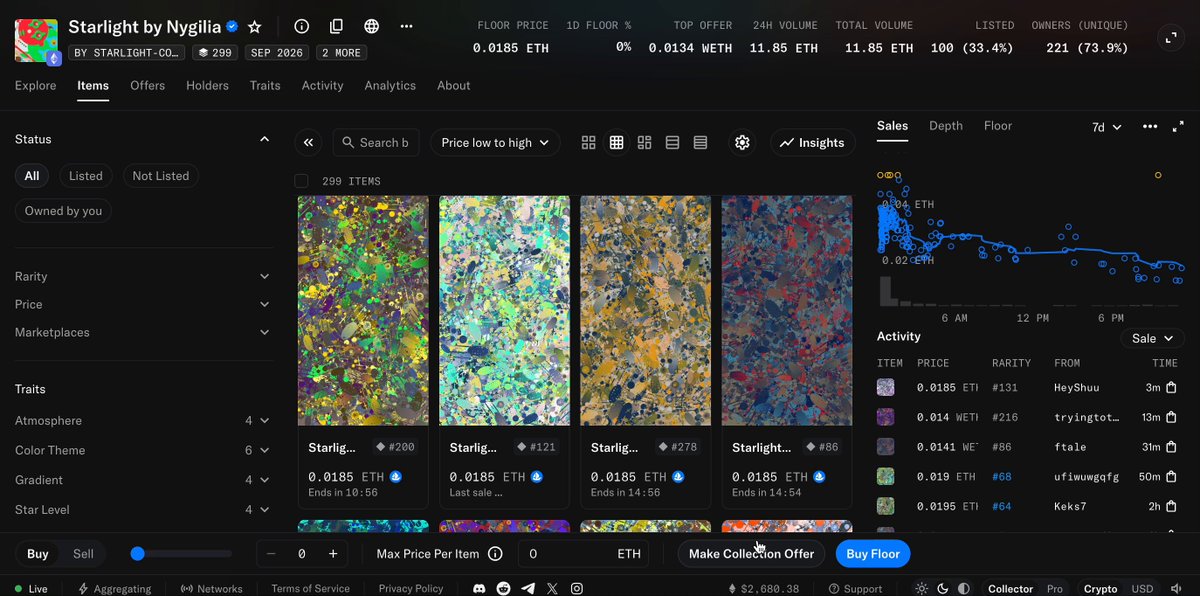
Task: Click the Make Collection Offer button
Action: [752, 554]
